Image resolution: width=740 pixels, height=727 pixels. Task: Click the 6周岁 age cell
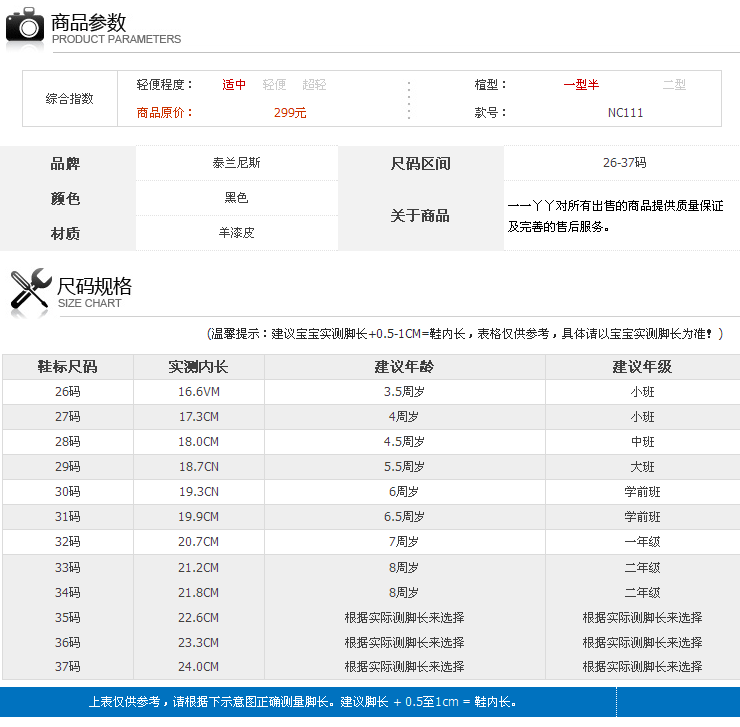click(x=404, y=492)
